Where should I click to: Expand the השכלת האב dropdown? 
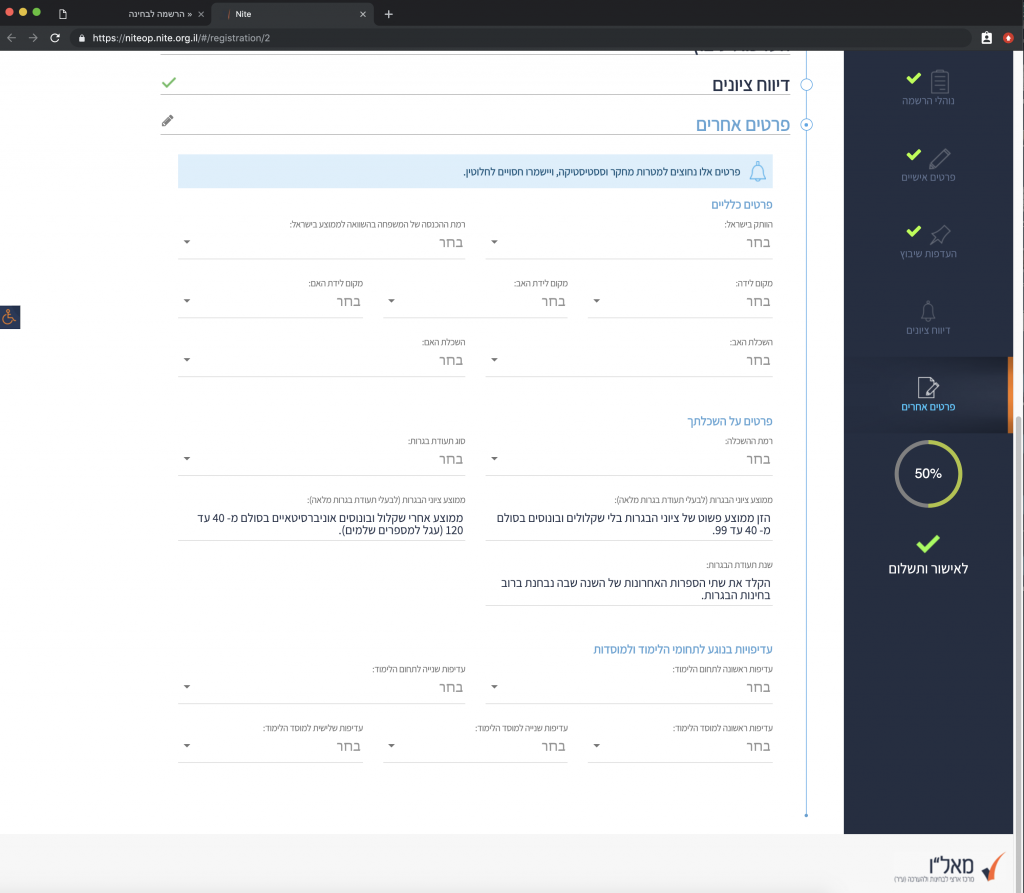[x=630, y=360]
